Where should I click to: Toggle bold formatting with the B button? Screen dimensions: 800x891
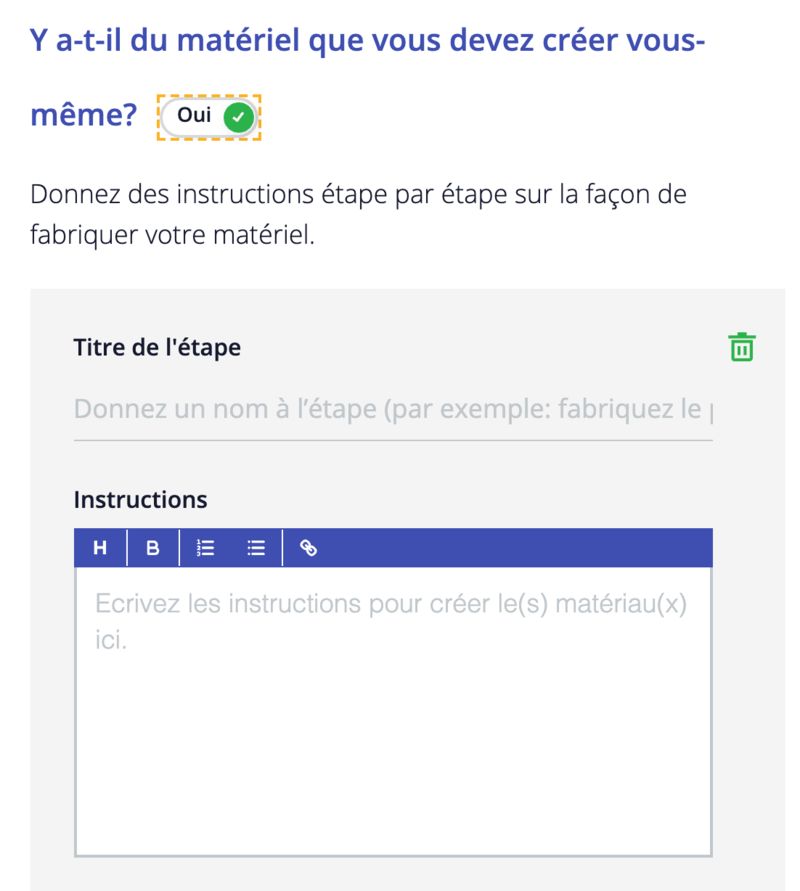(153, 548)
